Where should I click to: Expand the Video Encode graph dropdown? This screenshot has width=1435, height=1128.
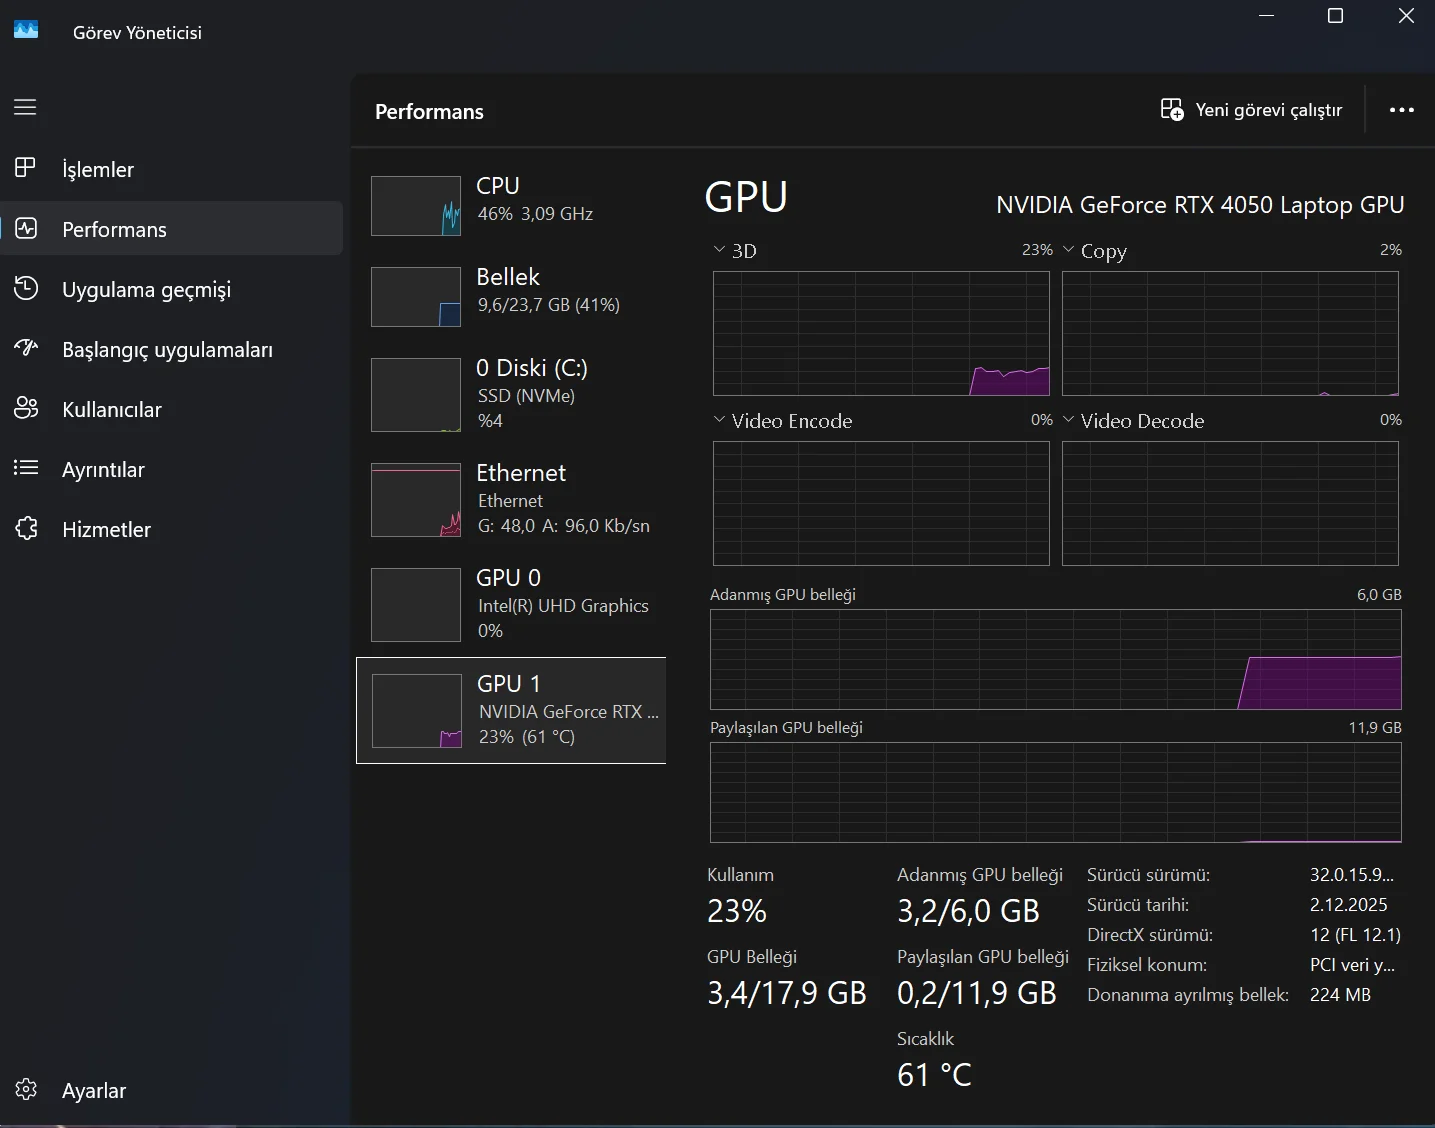coord(719,420)
